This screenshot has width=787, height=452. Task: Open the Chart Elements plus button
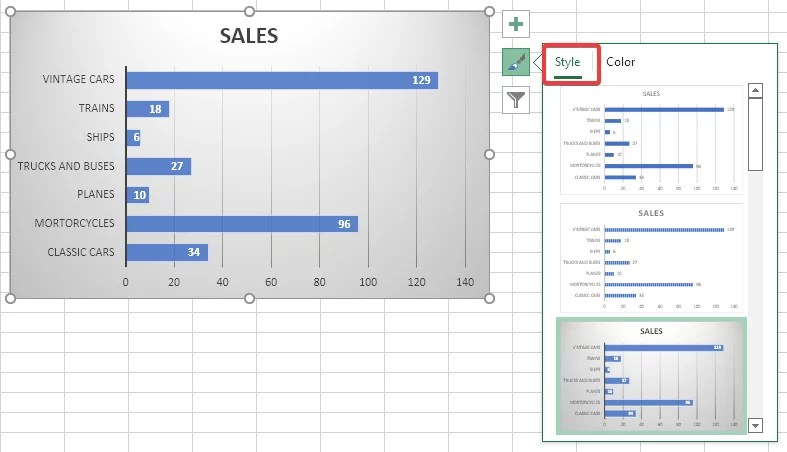[x=516, y=24]
